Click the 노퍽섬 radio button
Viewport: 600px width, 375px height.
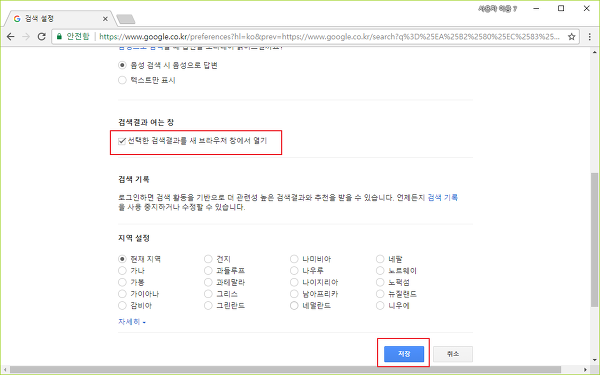pos(380,282)
